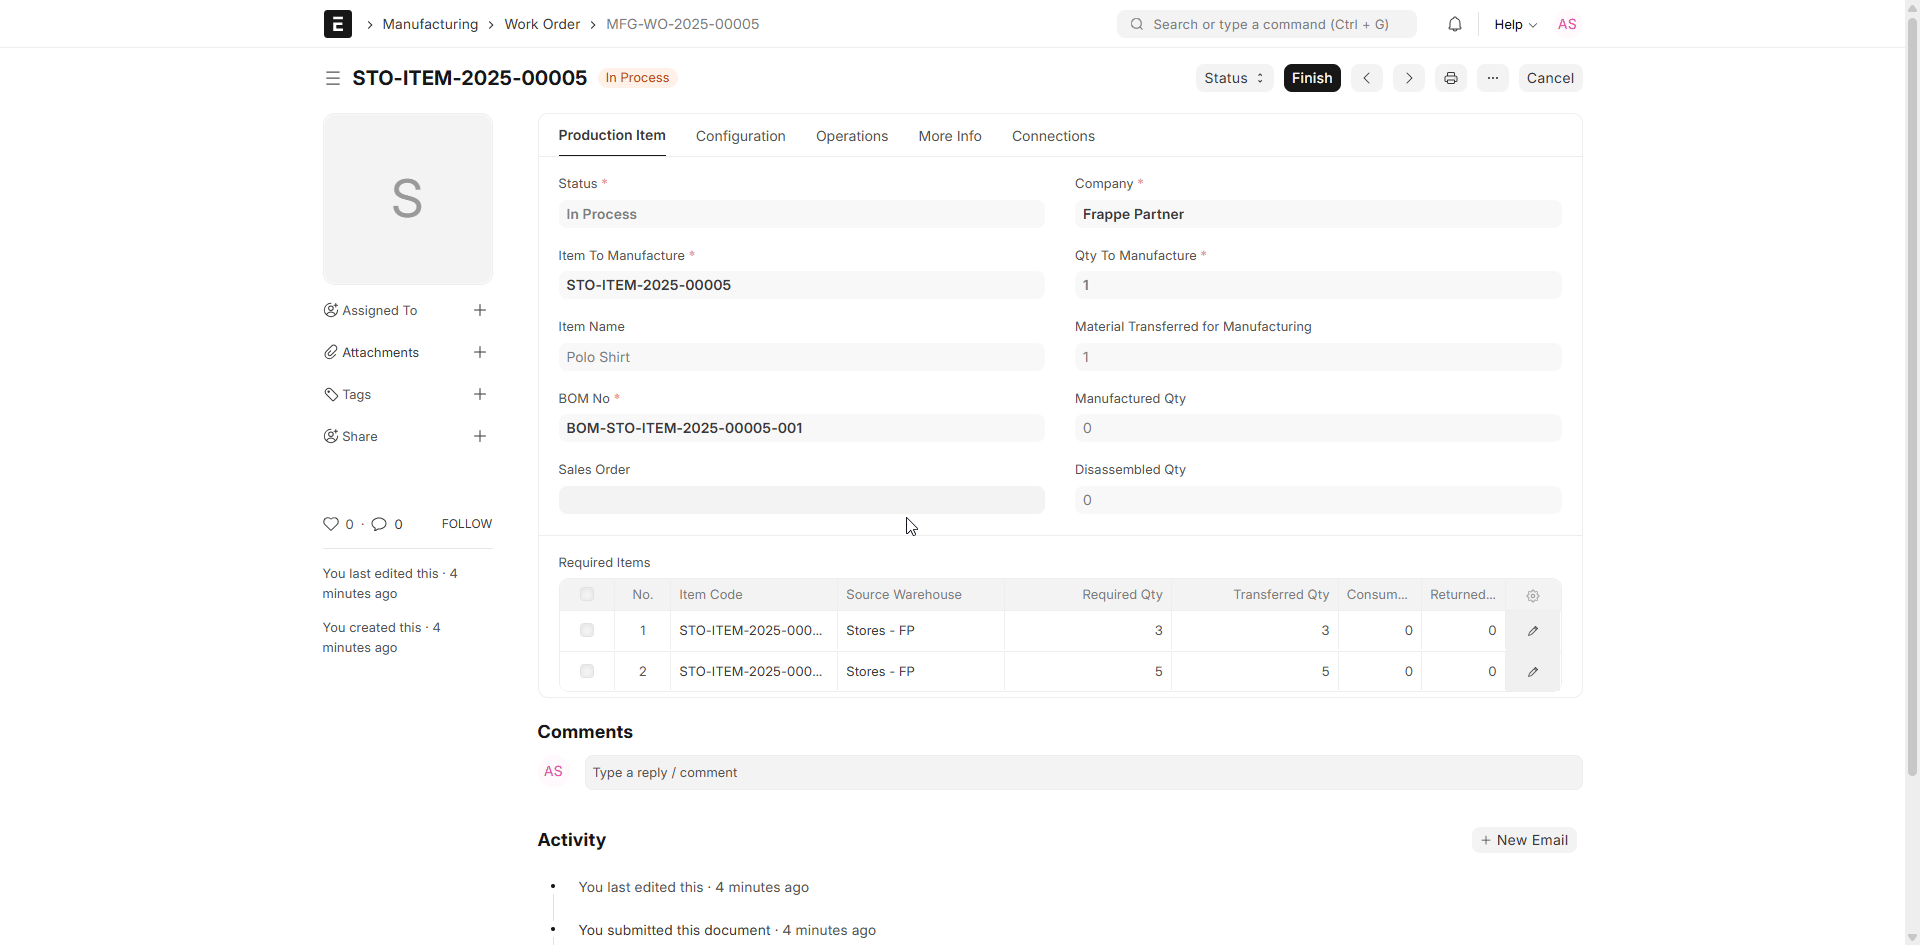Select the checkbox for required item row 1
This screenshot has height=945, width=1920.
[587, 631]
